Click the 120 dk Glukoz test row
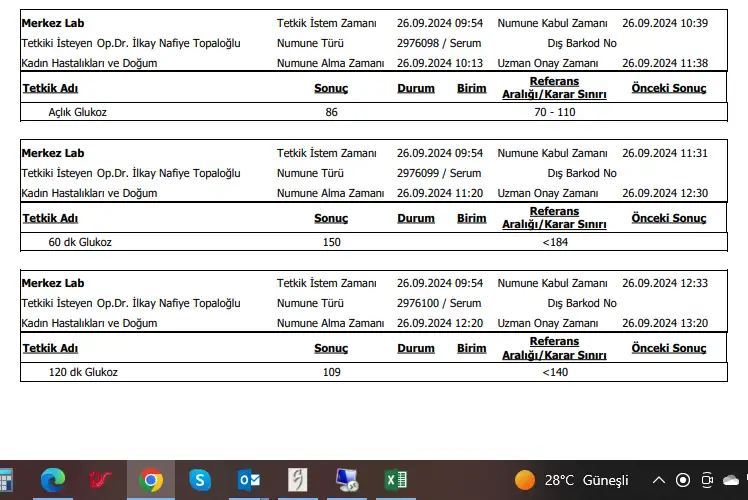Image resolution: width=748 pixels, height=500 pixels. pyautogui.click(x=83, y=372)
